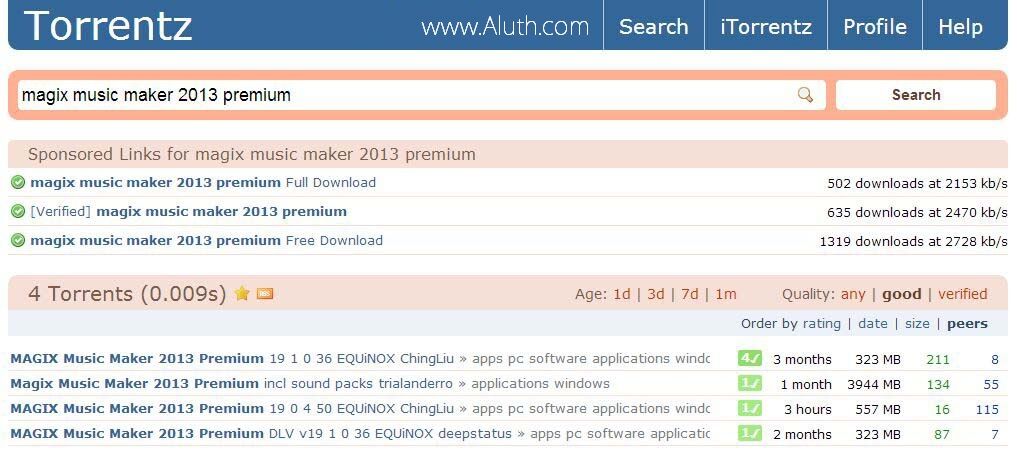Filter torrents by age 1m
This screenshot has height=458, width=1017.
[x=726, y=294]
